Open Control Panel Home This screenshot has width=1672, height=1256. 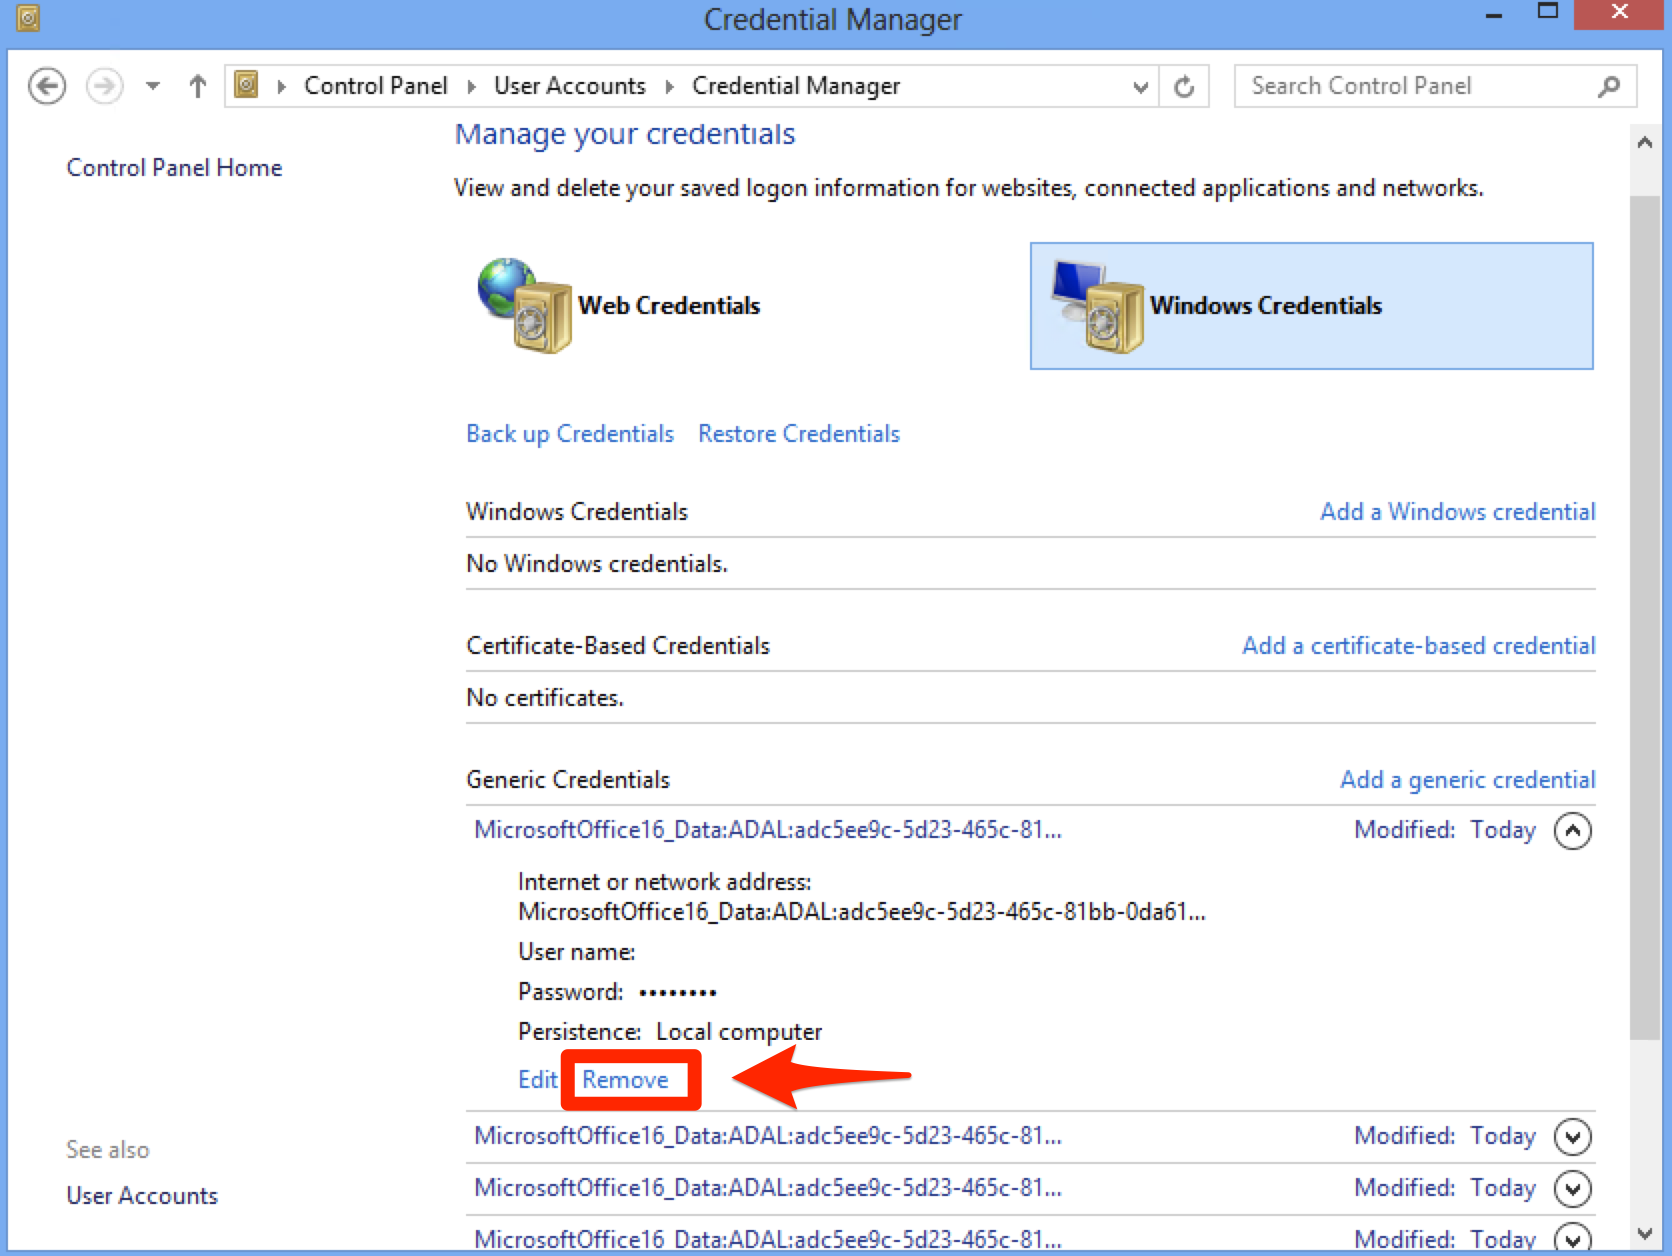[174, 167]
